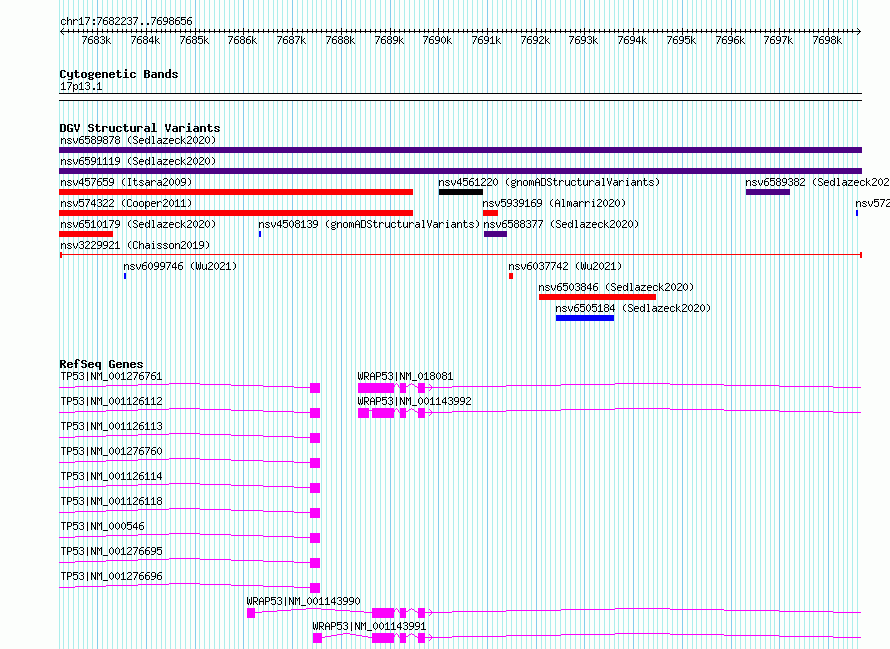Open TP53|NM_001276761 transcript label

pos(111,376)
